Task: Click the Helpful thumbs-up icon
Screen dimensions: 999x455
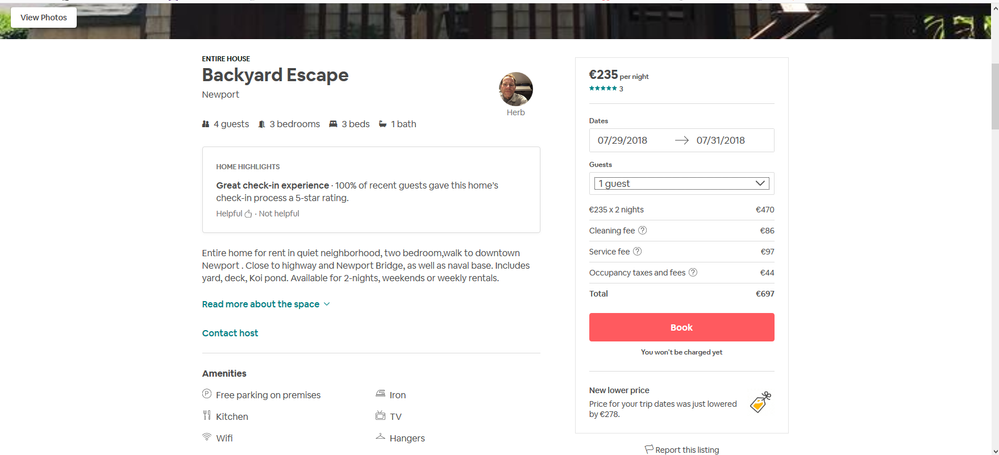Action: click(249, 214)
